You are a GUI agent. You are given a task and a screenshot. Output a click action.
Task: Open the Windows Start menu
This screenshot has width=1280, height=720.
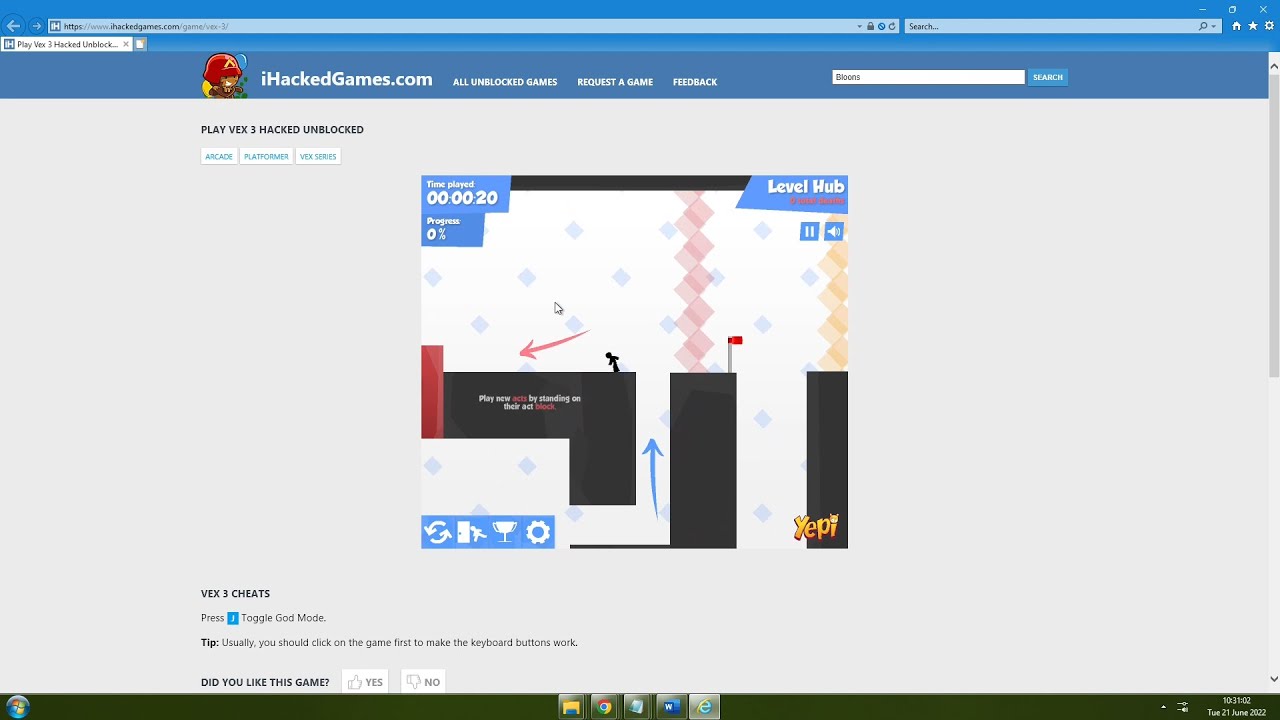click(17, 707)
